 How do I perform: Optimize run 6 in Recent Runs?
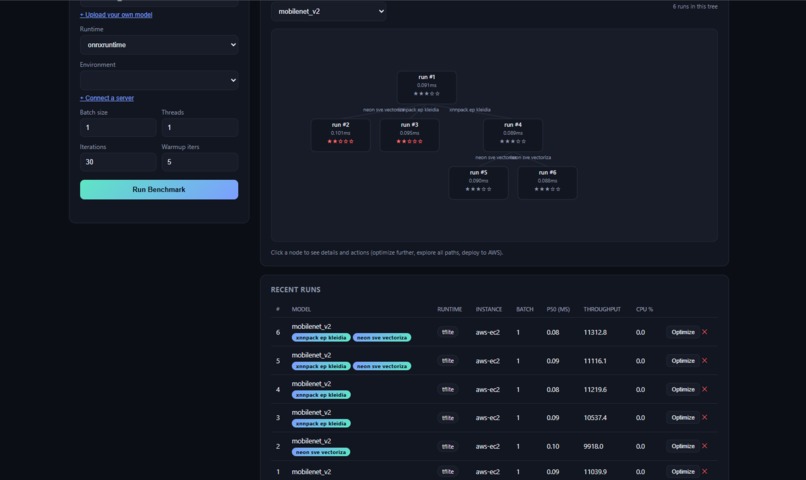click(x=683, y=332)
